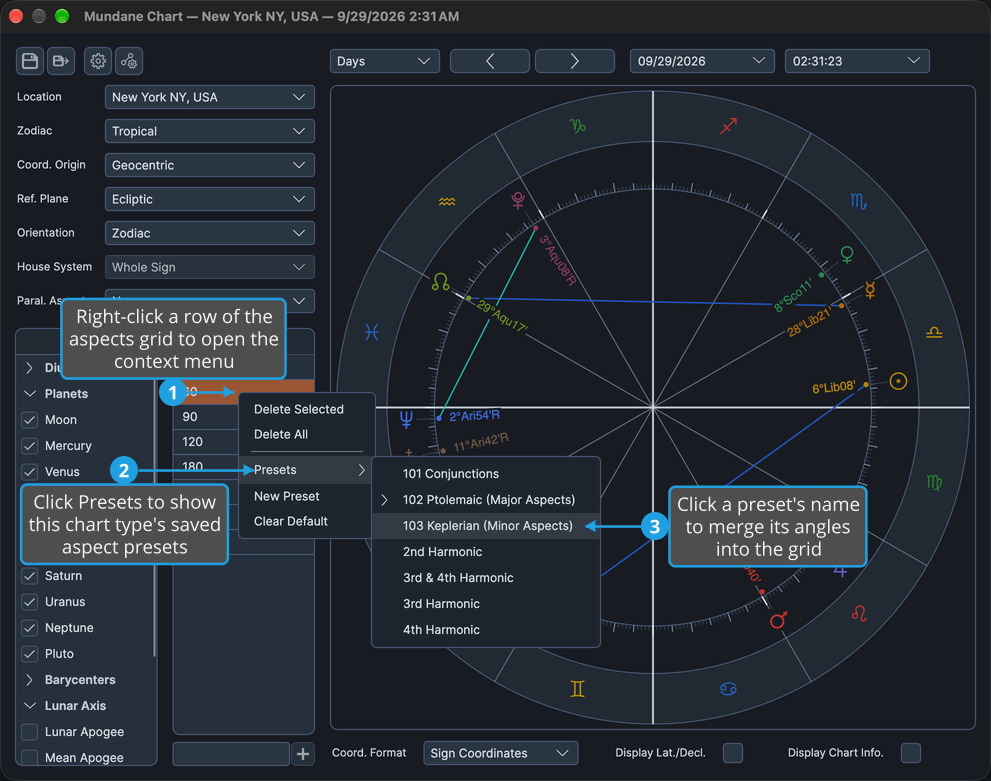Select 103 Keplerian (Minor Aspects) preset
Viewport: 991px width, 781px height.
[486, 526]
